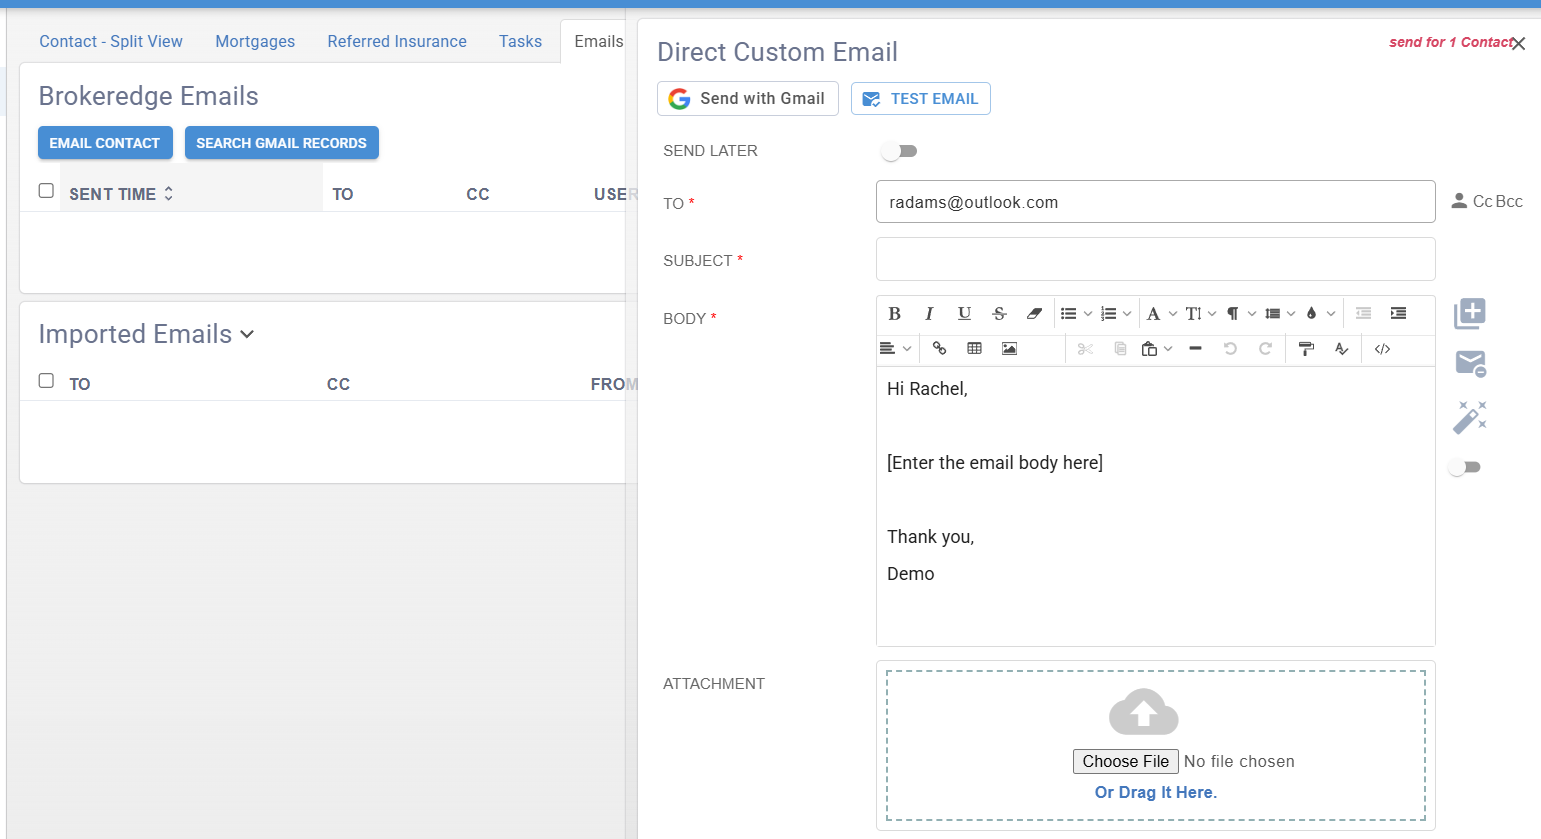Open the alignment dropdown arrow
The image size is (1541, 839).
907,349
